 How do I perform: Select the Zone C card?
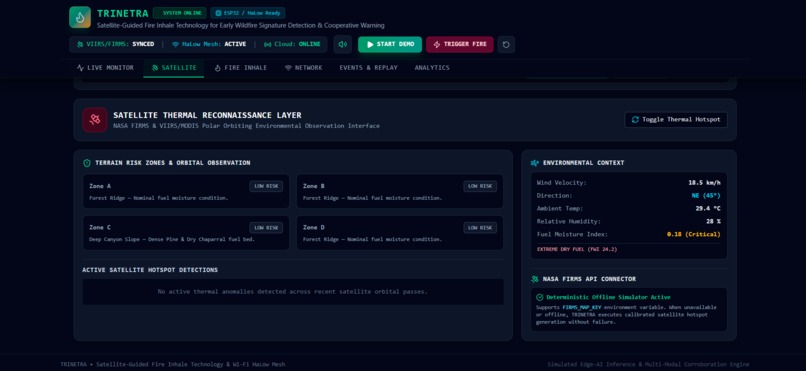pos(186,233)
